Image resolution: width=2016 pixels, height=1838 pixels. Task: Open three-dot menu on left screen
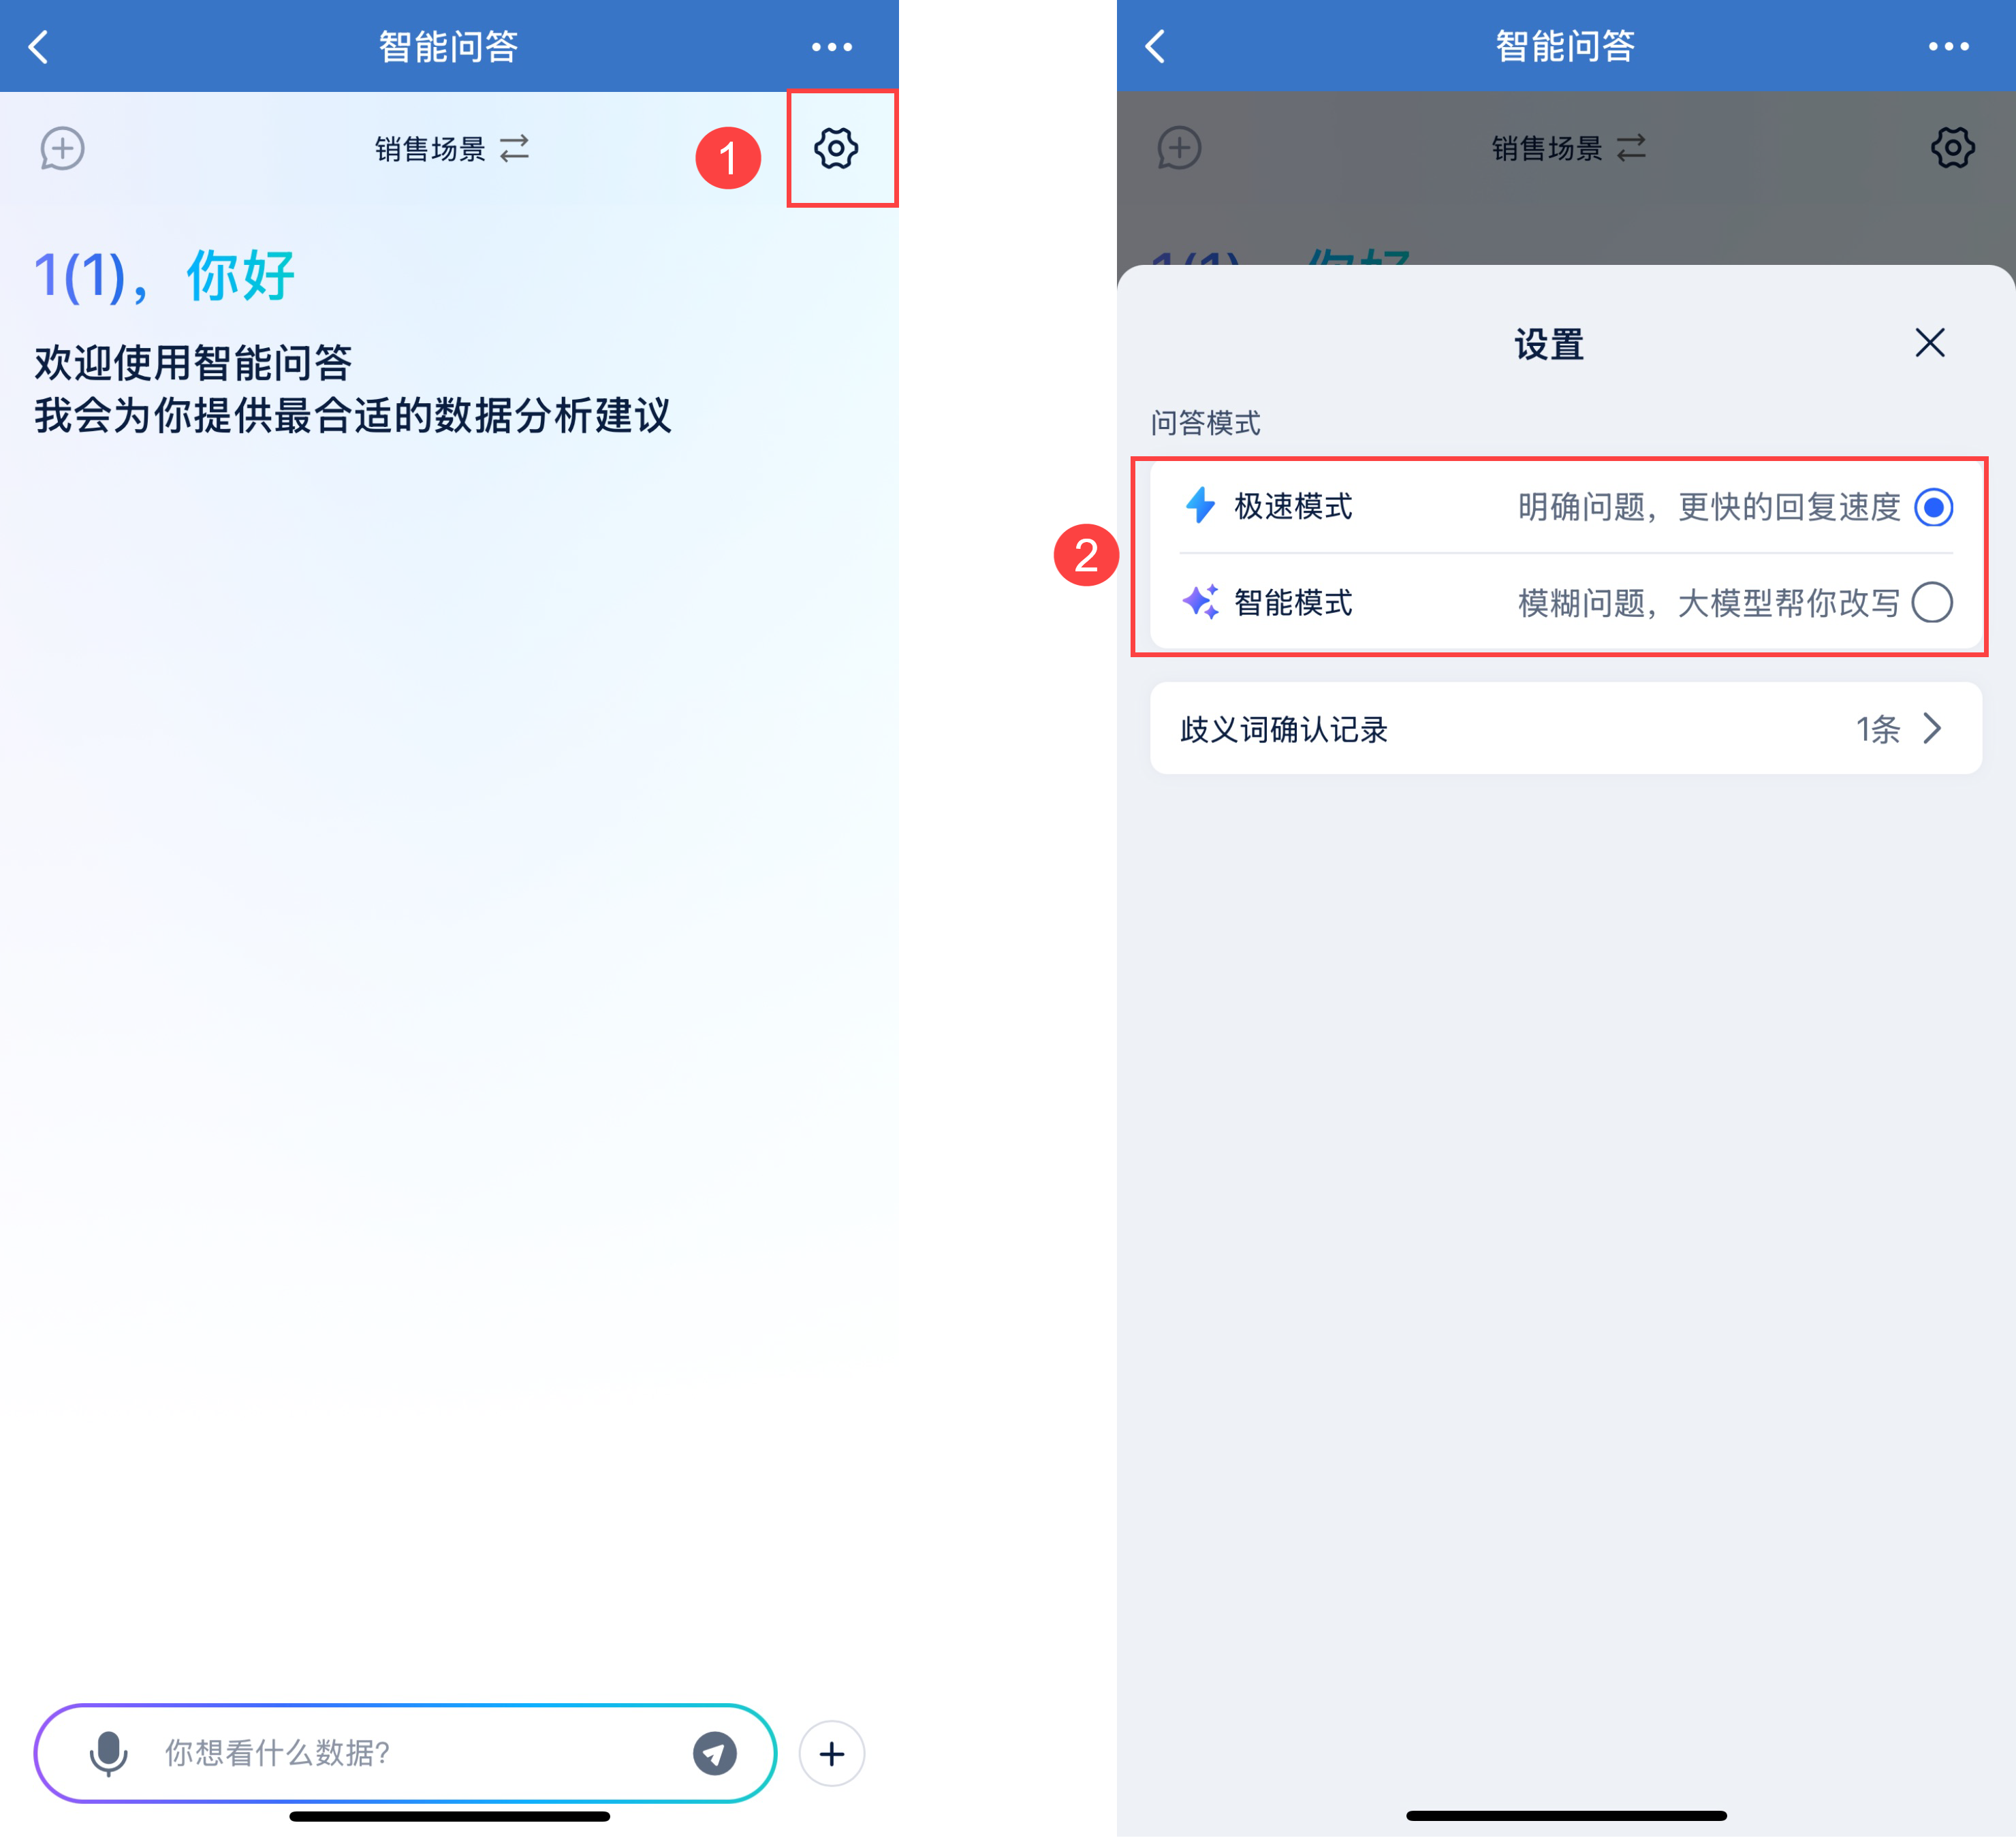click(831, 47)
